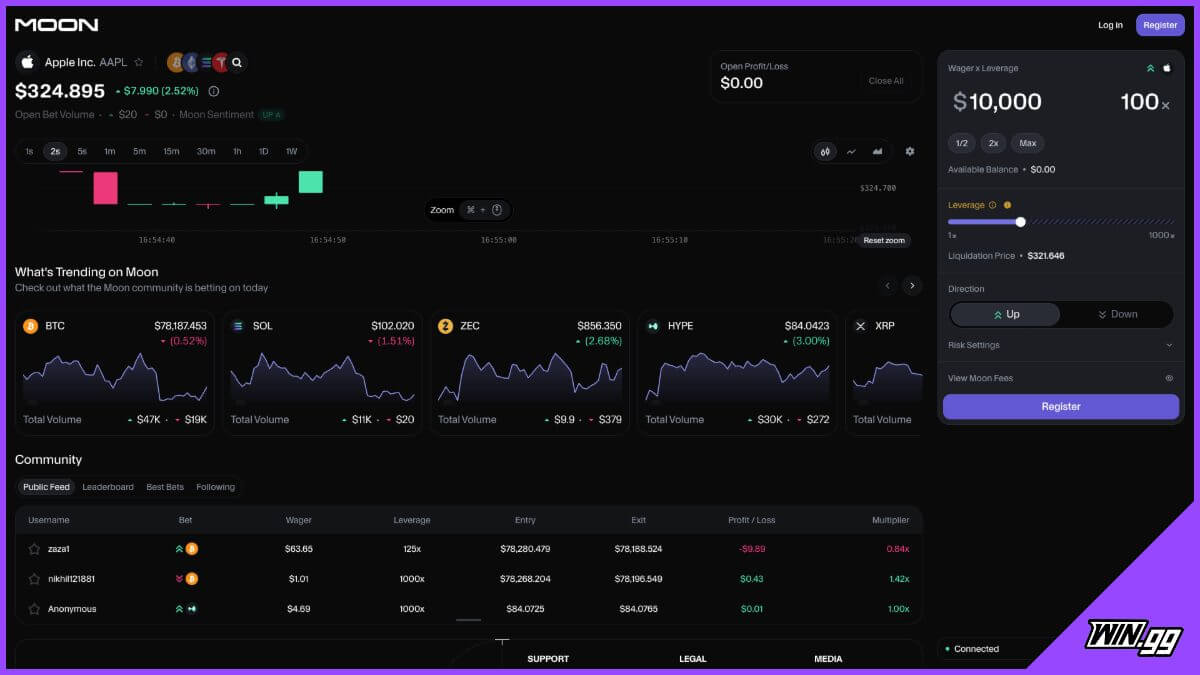Viewport: 1200px width, 675px height.
Task: Click the orange Leverage warning icon
Action: pos(1007,205)
